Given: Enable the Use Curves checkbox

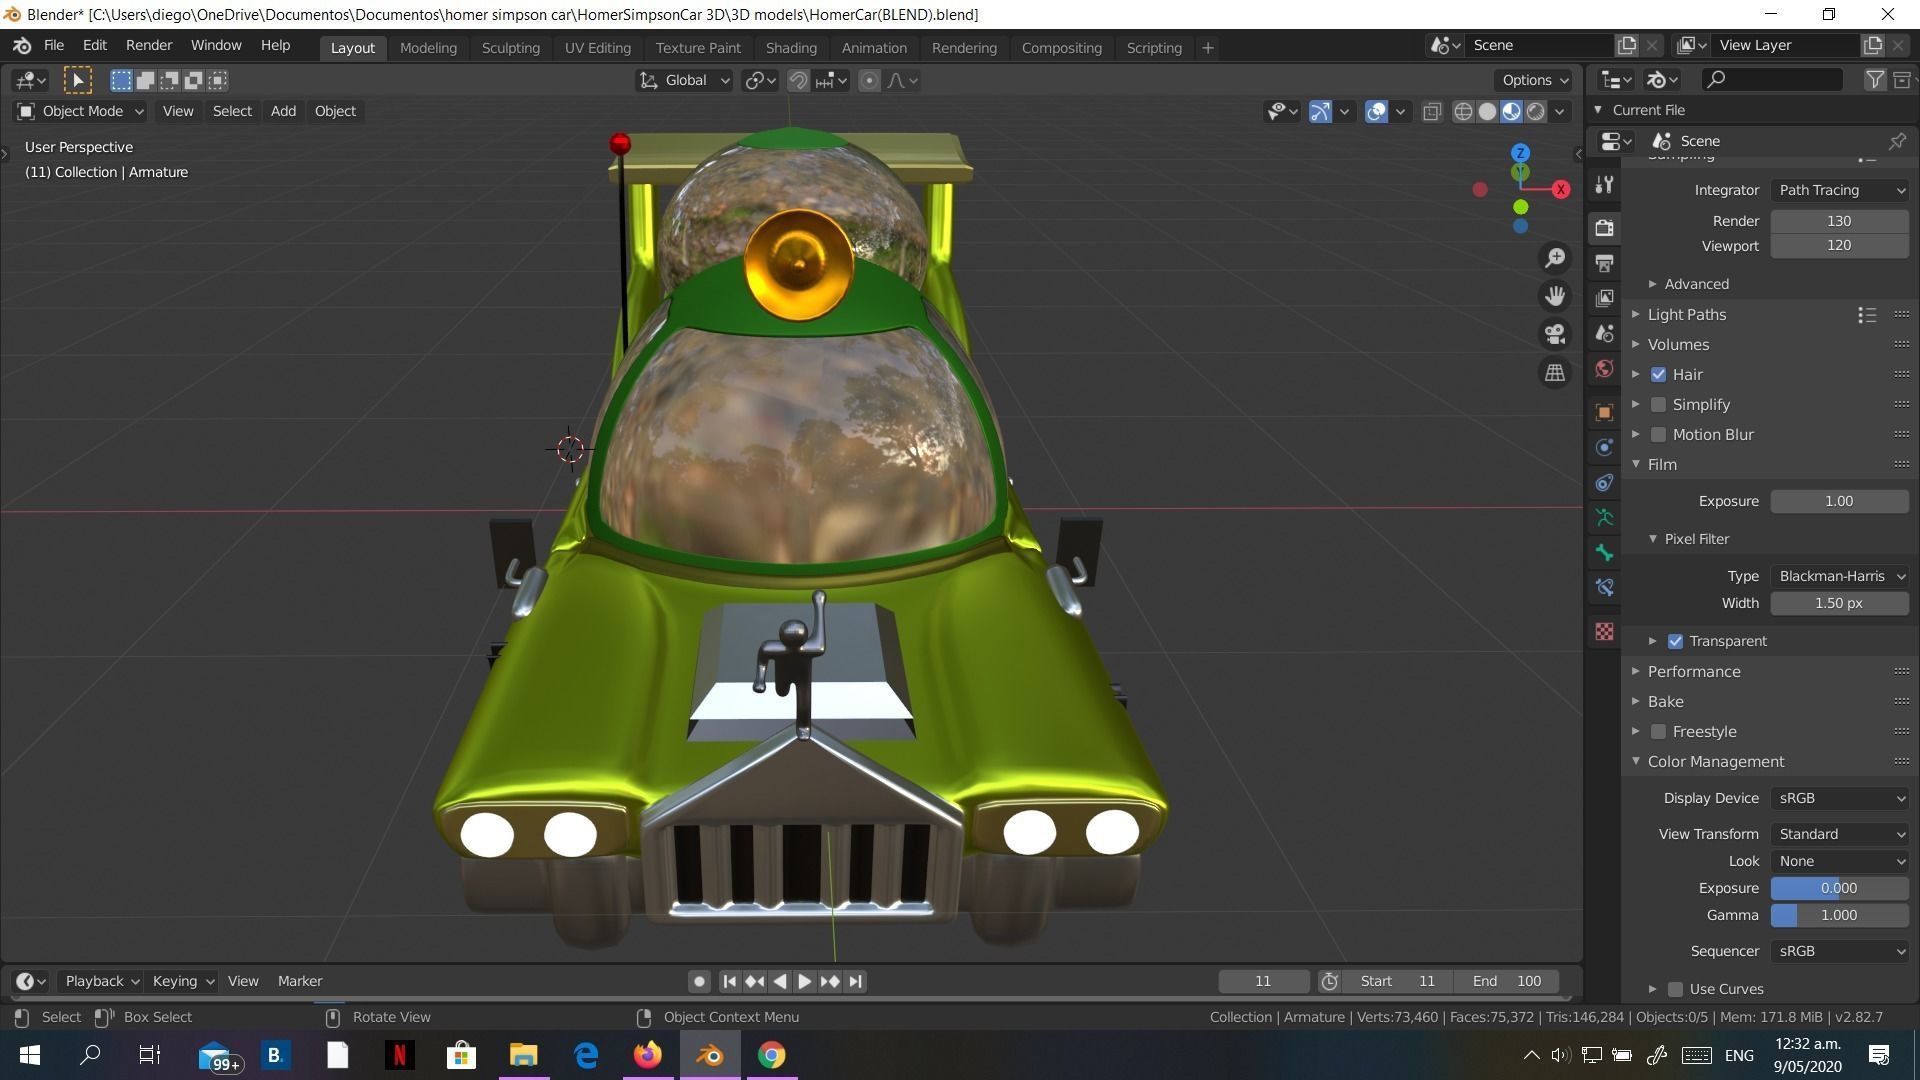Looking at the screenshot, I should pos(1675,990).
